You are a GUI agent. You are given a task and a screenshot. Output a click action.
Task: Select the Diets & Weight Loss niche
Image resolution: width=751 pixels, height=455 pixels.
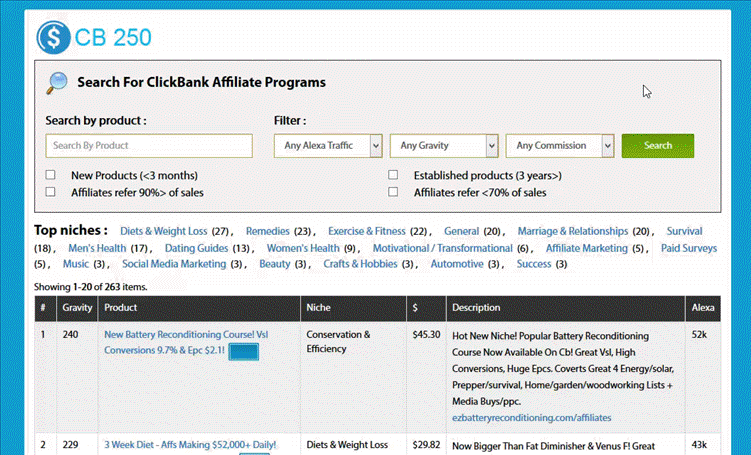point(163,231)
